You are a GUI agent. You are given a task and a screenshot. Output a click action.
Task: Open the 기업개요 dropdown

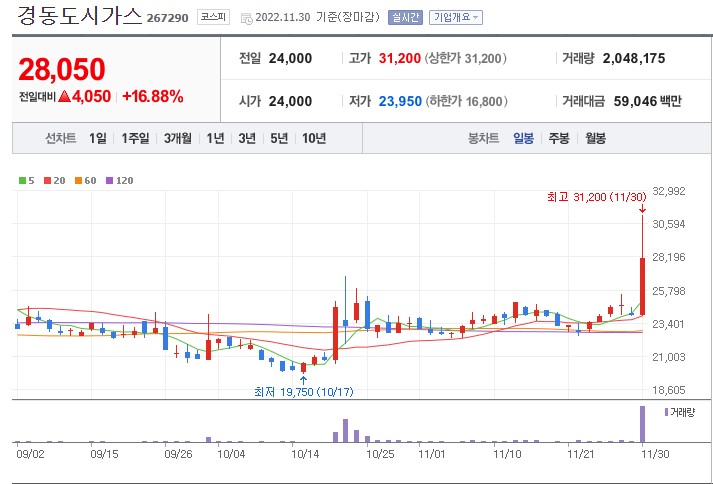click(x=456, y=18)
